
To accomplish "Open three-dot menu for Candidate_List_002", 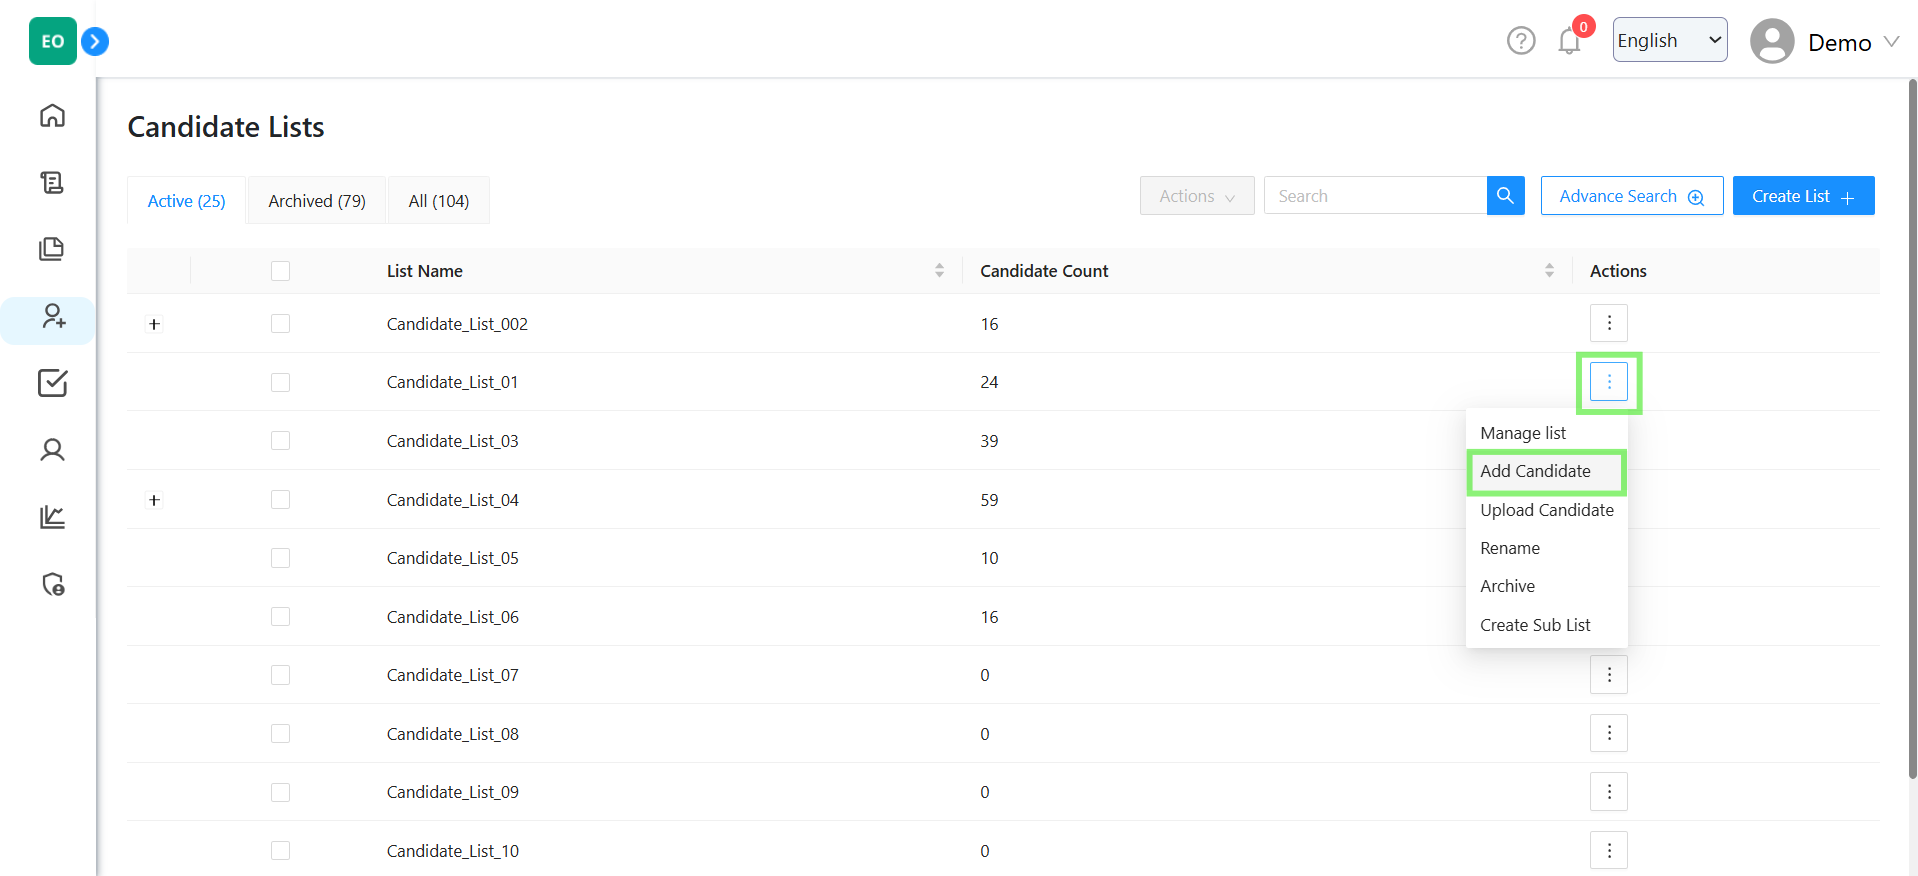I will click(1608, 323).
